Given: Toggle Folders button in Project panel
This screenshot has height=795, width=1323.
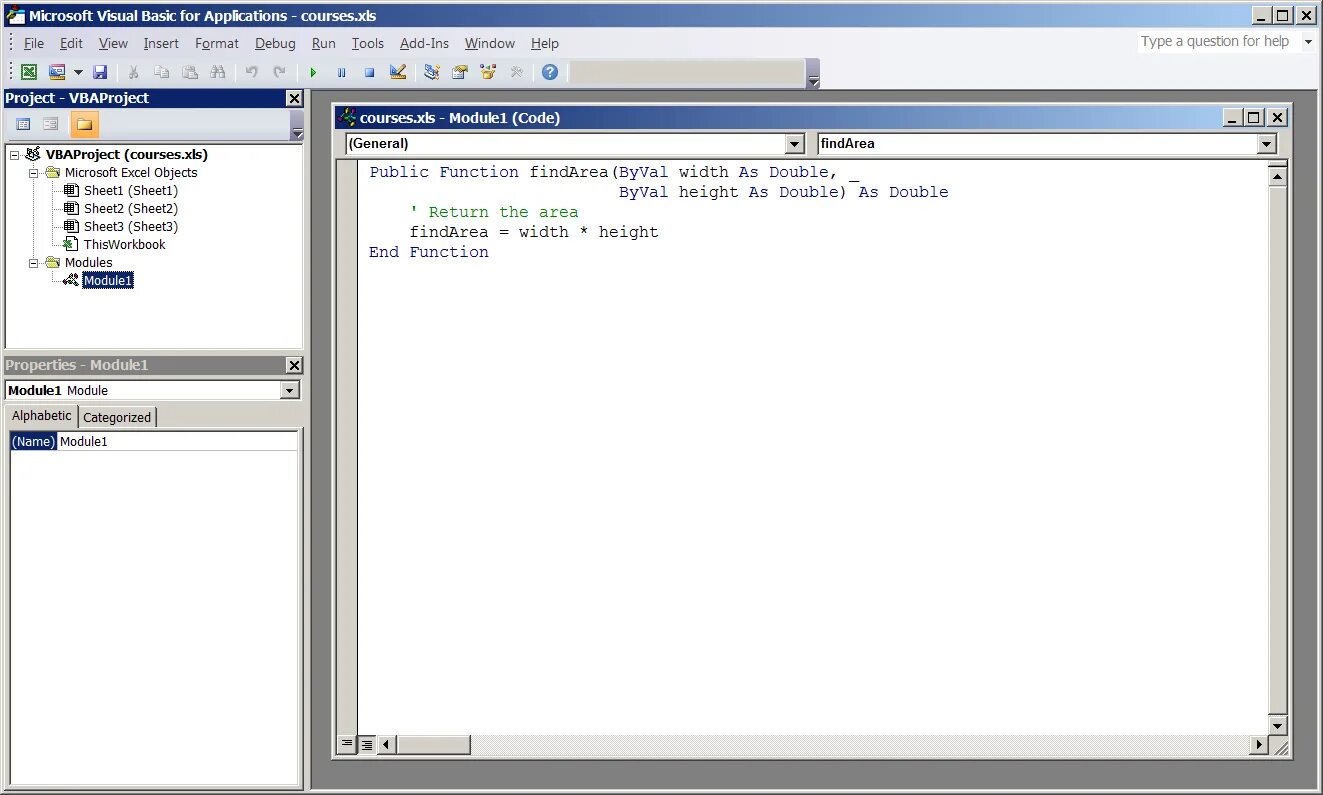Looking at the screenshot, I should pyautogui.click(x=85, y=124).
